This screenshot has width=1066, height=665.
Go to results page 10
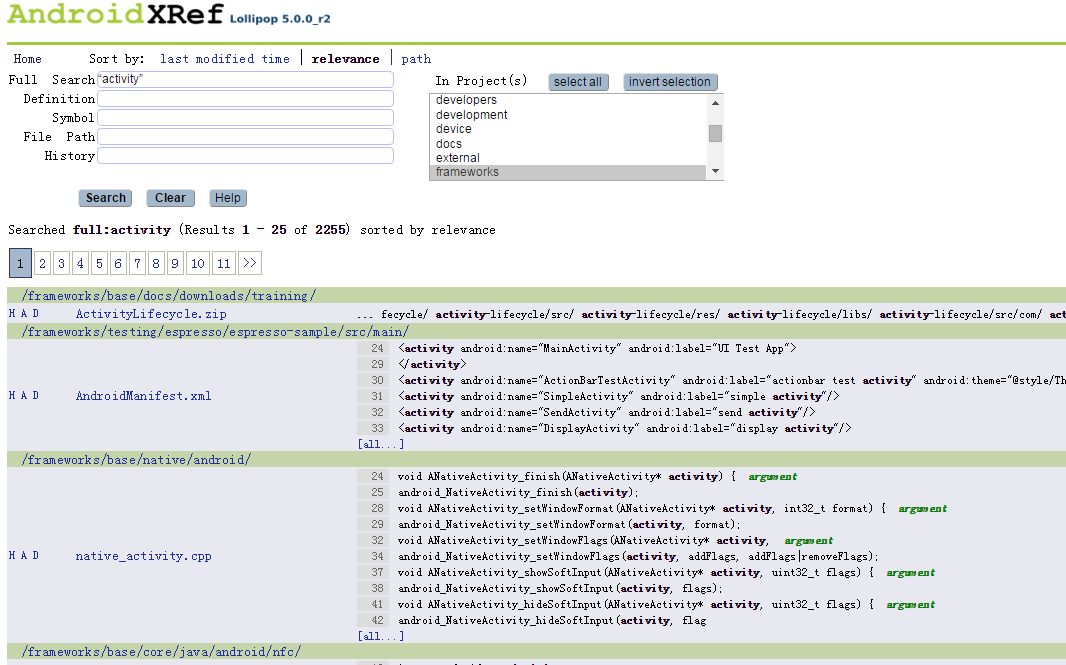point(198,263)
